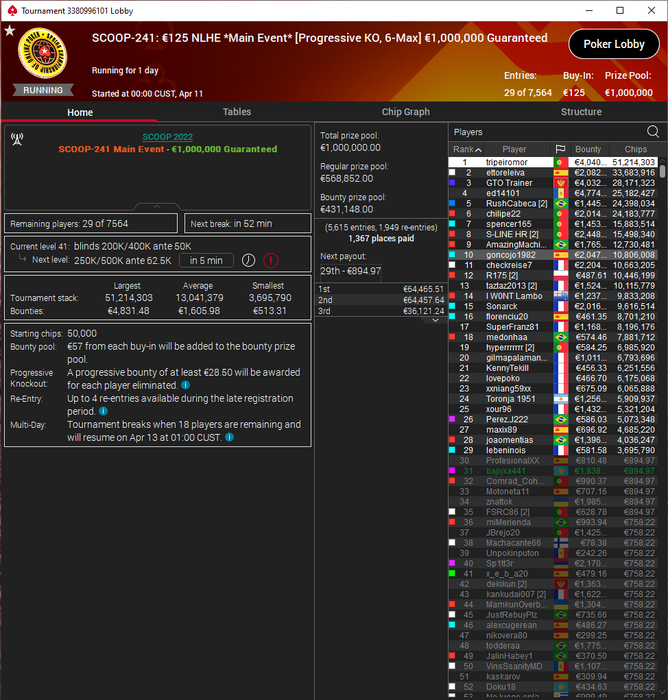Screen dimensions: 668x700
Task: Click the blue color tag beside GTO Trainer
Action: point(452,183)
